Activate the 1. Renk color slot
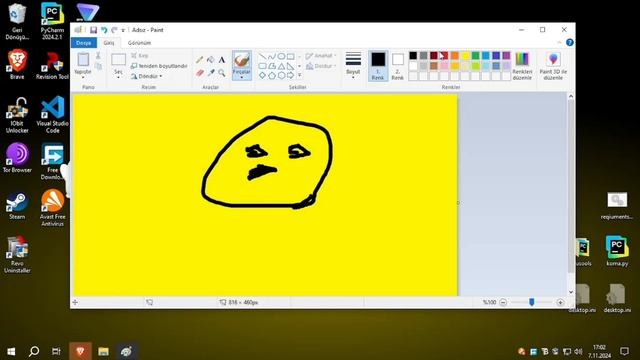Image resolution: width=640 pixels, height=360 pixels. click(x=378, y=65)
